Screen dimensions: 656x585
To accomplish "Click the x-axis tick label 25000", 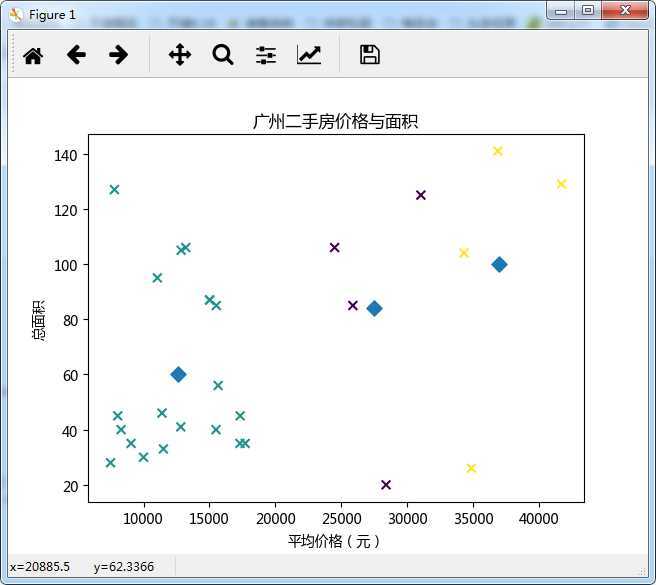I will click(341, 519).
